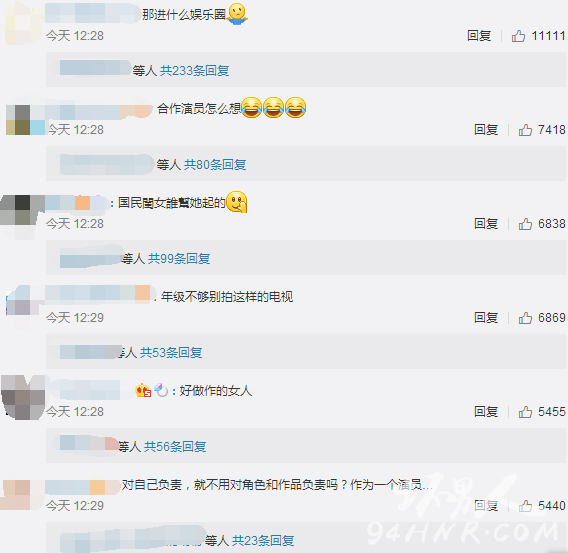
Task: Open the 共56条回复 reply thread
Action: (175, 446)
